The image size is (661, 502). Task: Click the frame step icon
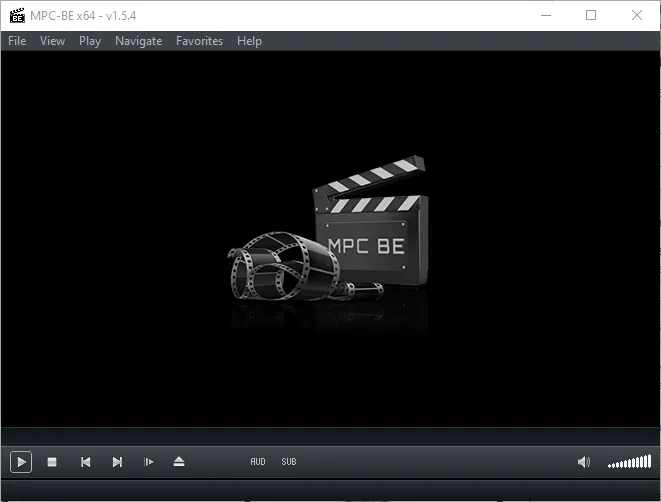(x=149, y=462)
